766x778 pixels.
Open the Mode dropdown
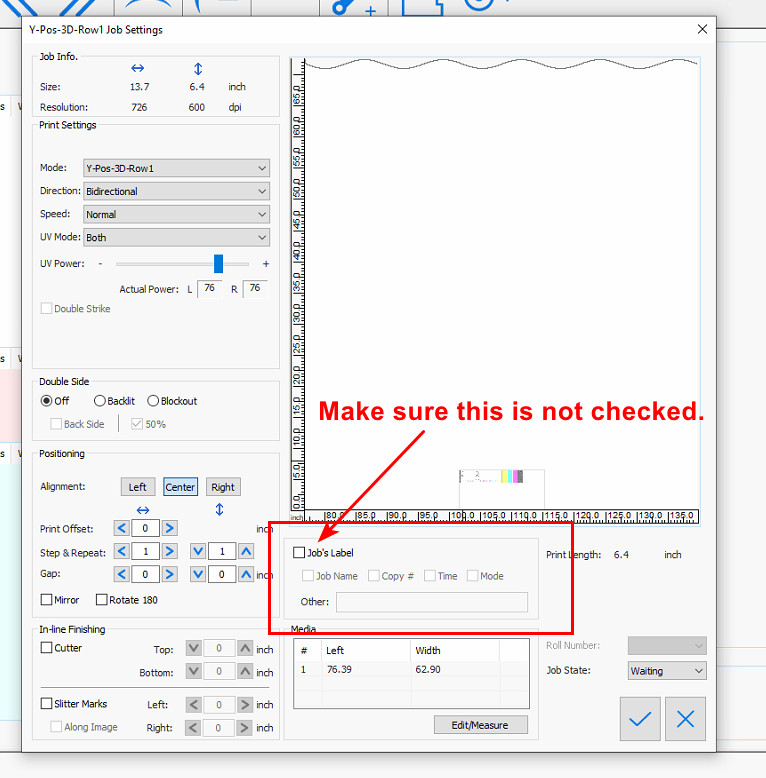click(x=177, y=168)
